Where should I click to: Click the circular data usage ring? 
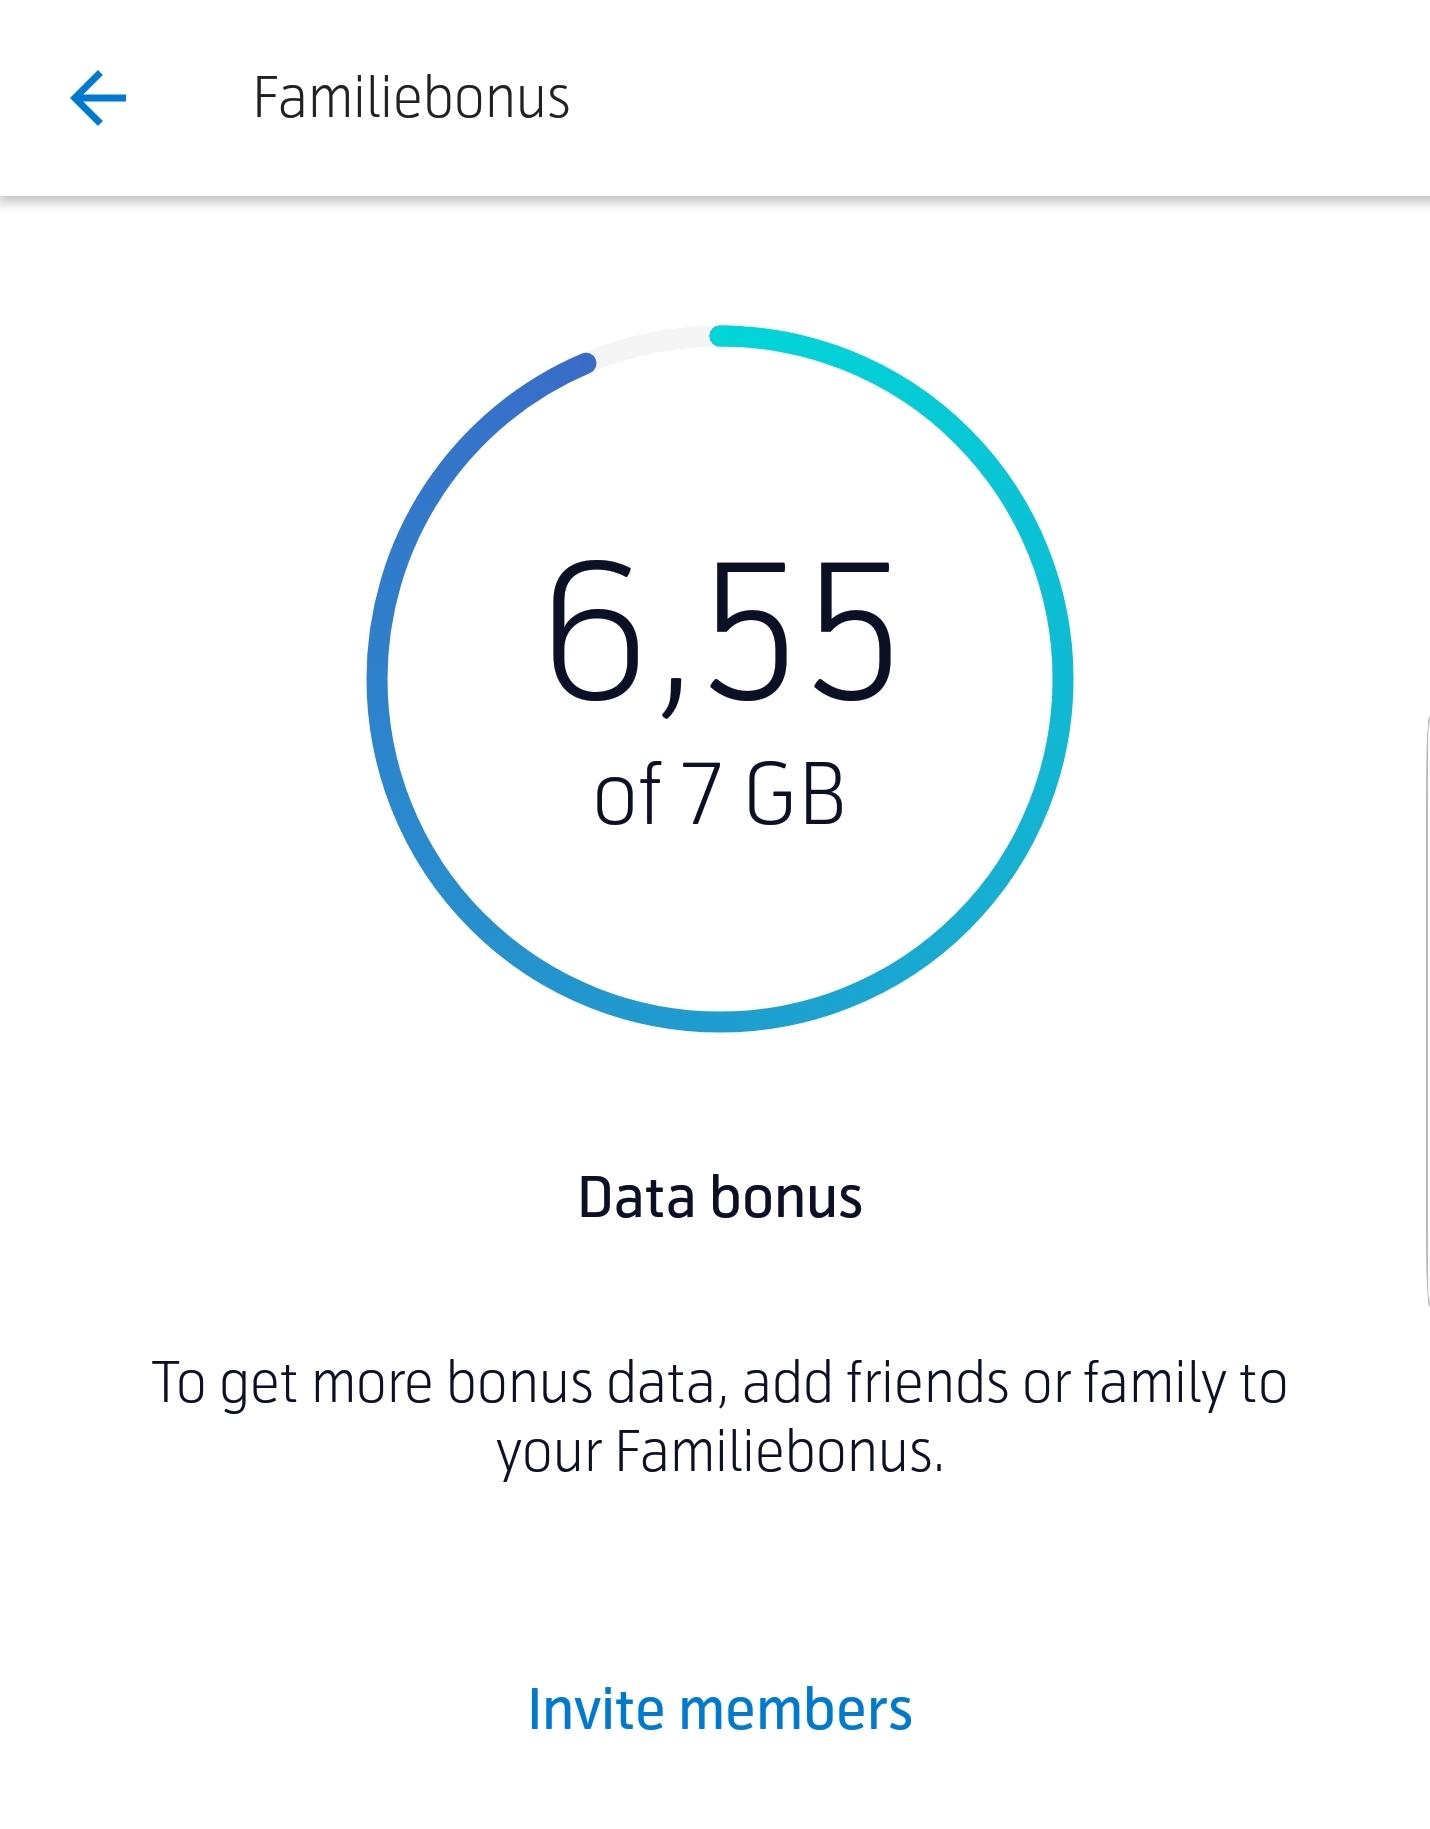click(720, 678)
